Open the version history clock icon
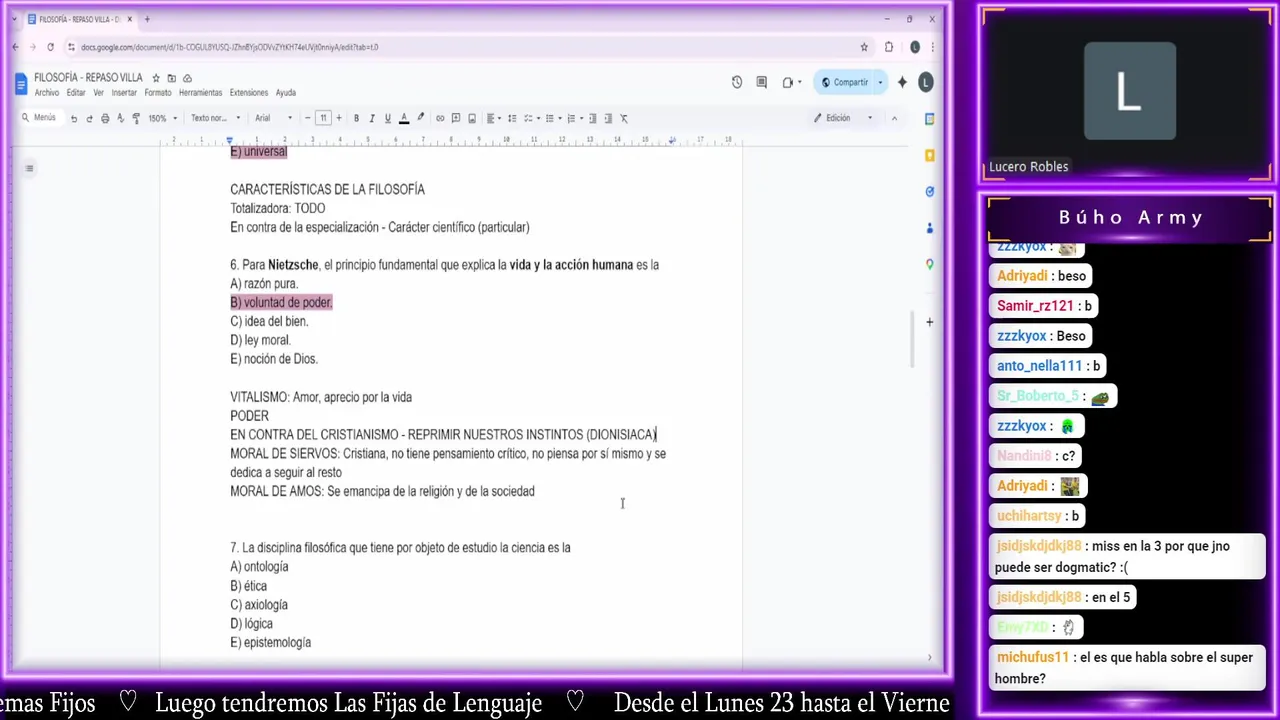Screen dimensions: 1280x720 [x=737, y=83]
